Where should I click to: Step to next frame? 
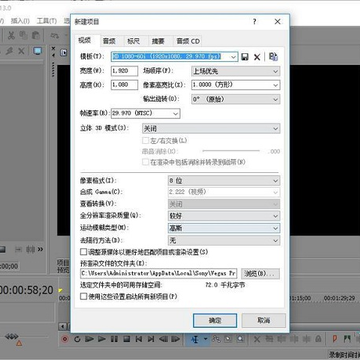point(175,339)
